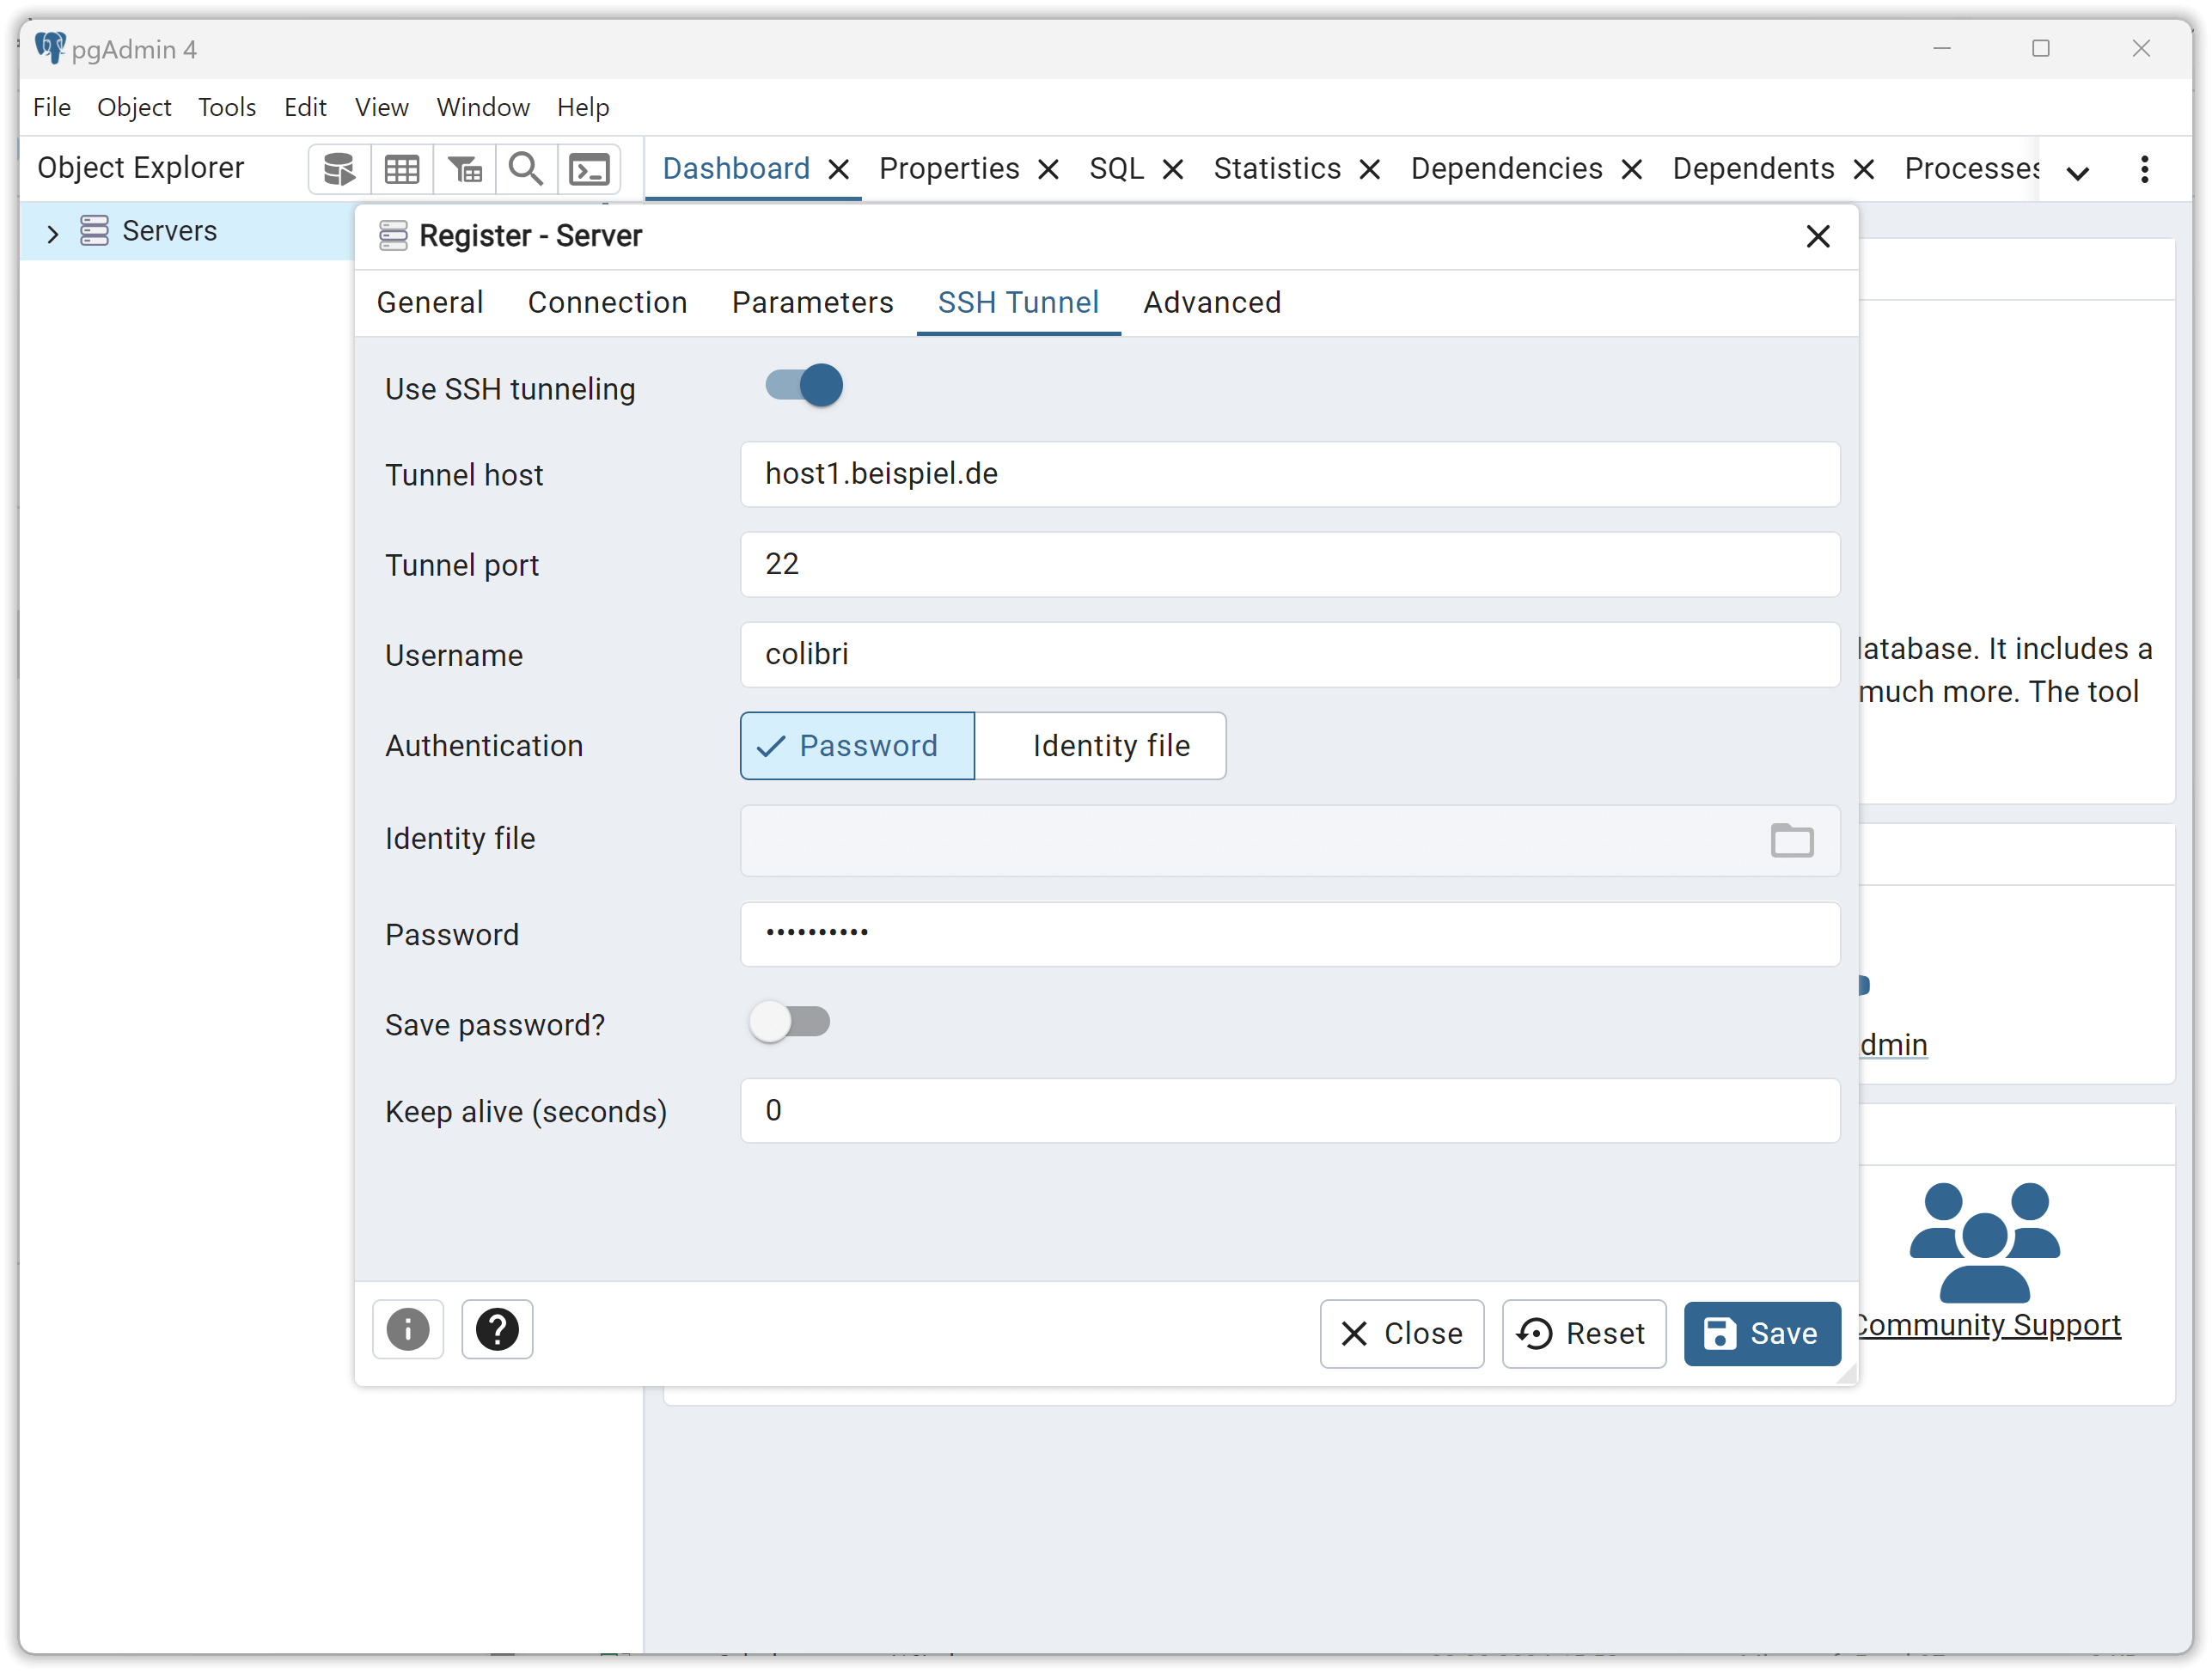2212x1673 pixels.
Task: Click the Save button
Action: (x=1761, y=1333)
